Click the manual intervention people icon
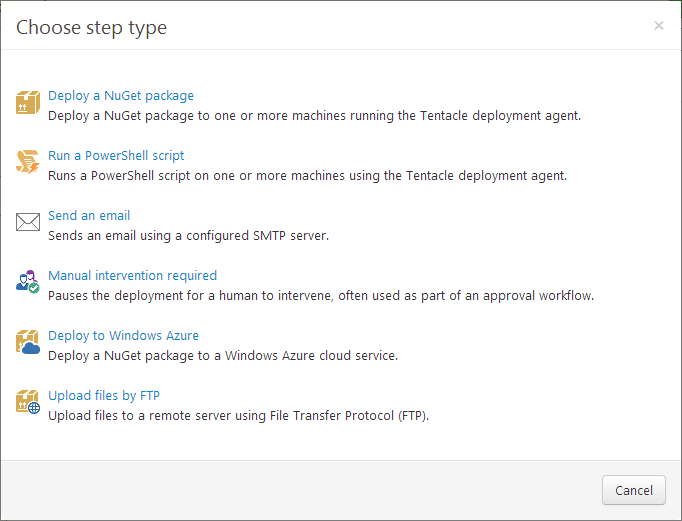Screen dimensions: 682x521 [27, 282]
